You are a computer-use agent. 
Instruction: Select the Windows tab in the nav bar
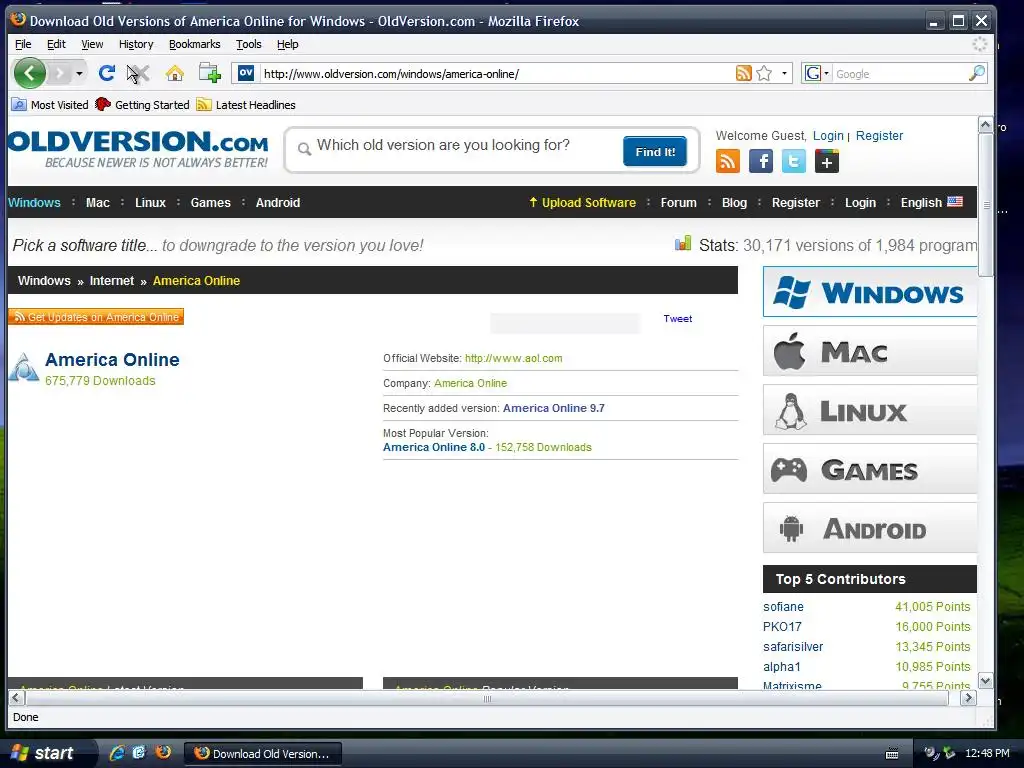click(34, 202)
